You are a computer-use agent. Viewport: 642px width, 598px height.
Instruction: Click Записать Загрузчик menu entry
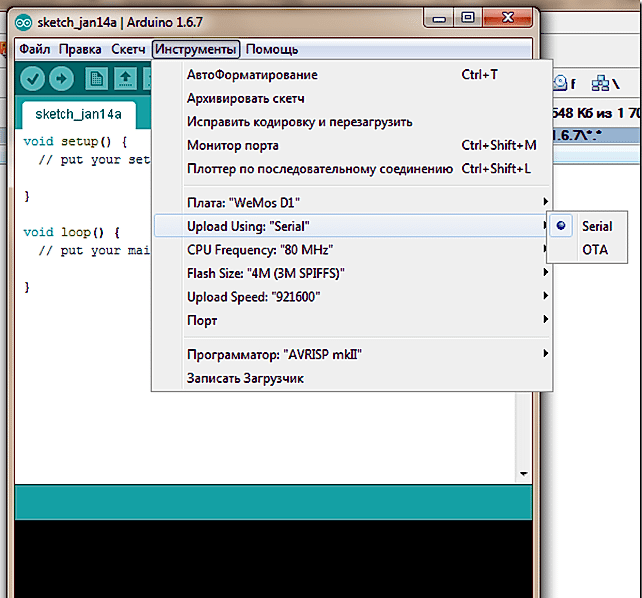pyautogui.click(x=245, y=378)
